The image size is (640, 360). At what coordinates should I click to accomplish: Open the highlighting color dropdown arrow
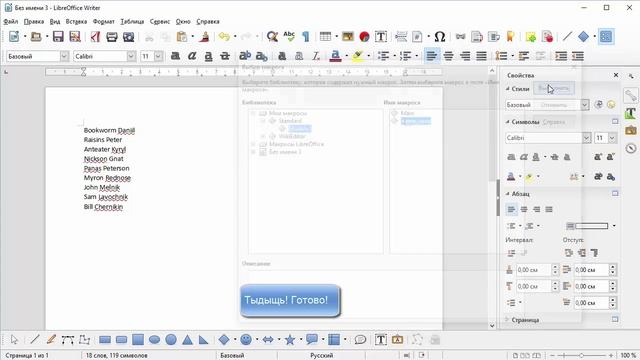pyautogui.click(x=368, y=56)
